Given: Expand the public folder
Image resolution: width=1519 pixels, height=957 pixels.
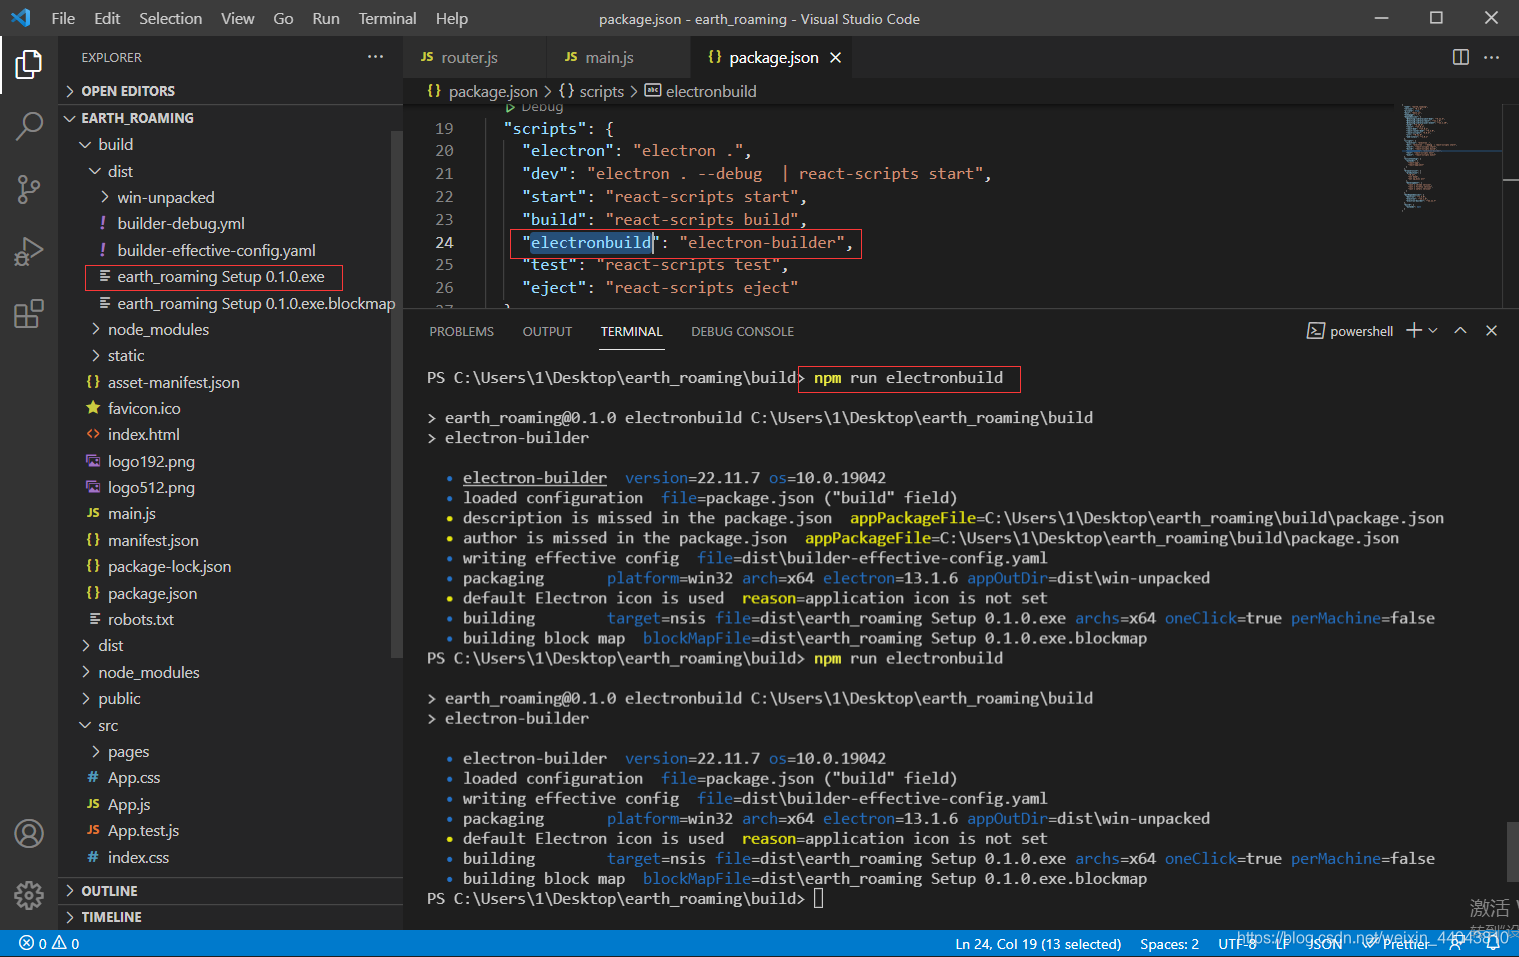Looking at the screenshot, I should 230,698.
